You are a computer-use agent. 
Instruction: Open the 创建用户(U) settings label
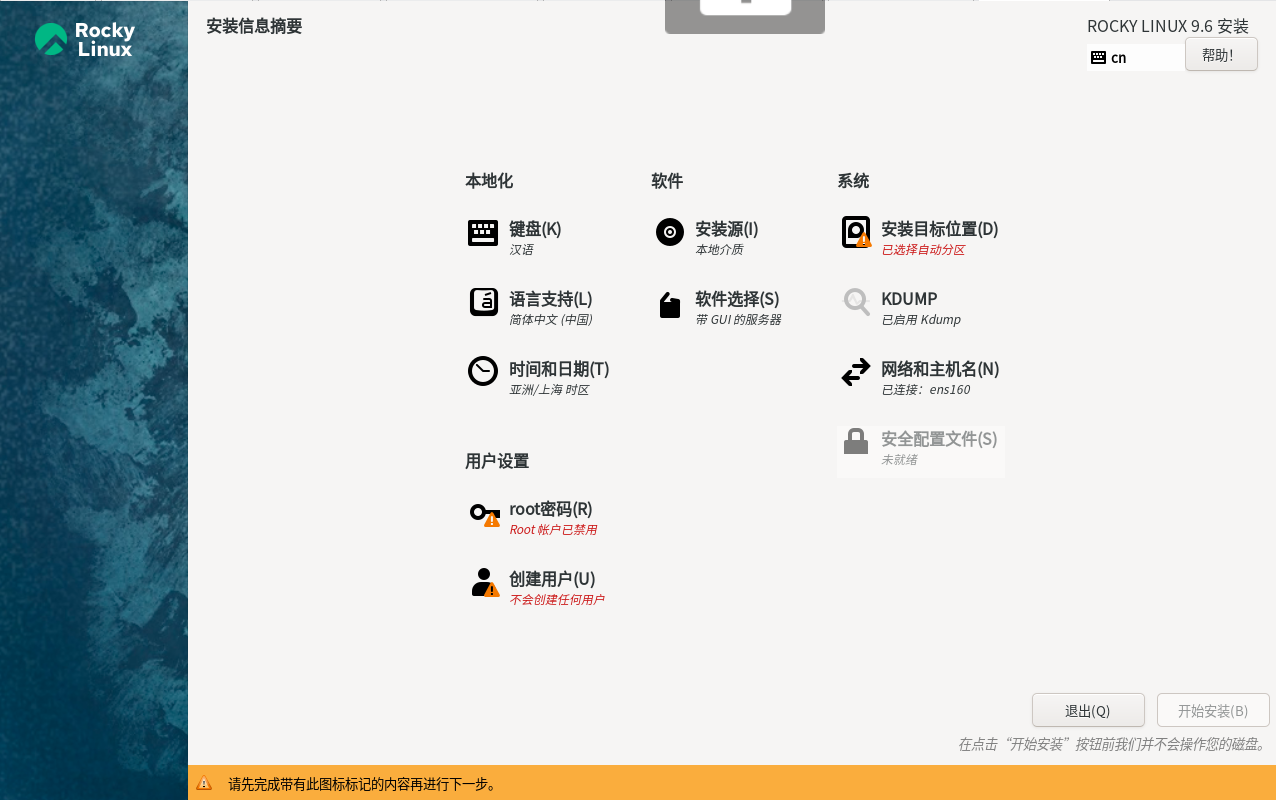[x=552, y=579]
